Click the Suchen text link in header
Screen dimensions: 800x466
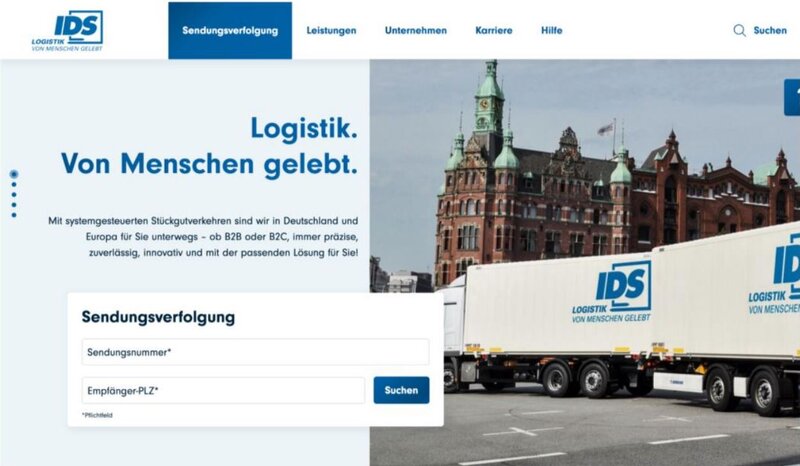tap(770, 31)
